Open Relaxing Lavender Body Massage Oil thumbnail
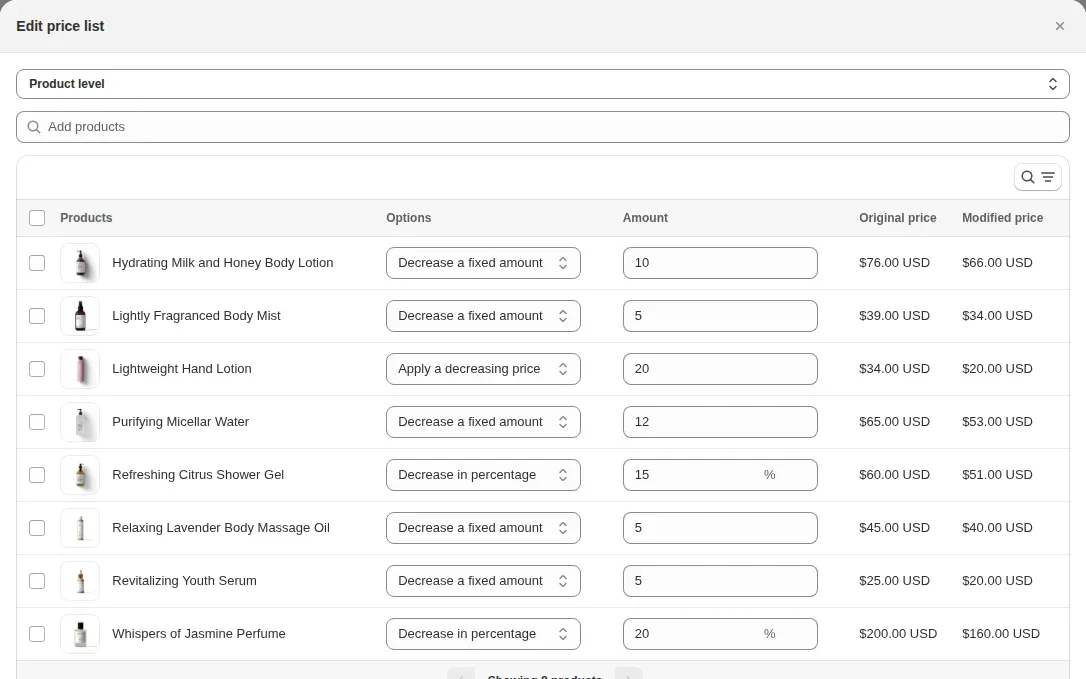 tap(80, 528)
